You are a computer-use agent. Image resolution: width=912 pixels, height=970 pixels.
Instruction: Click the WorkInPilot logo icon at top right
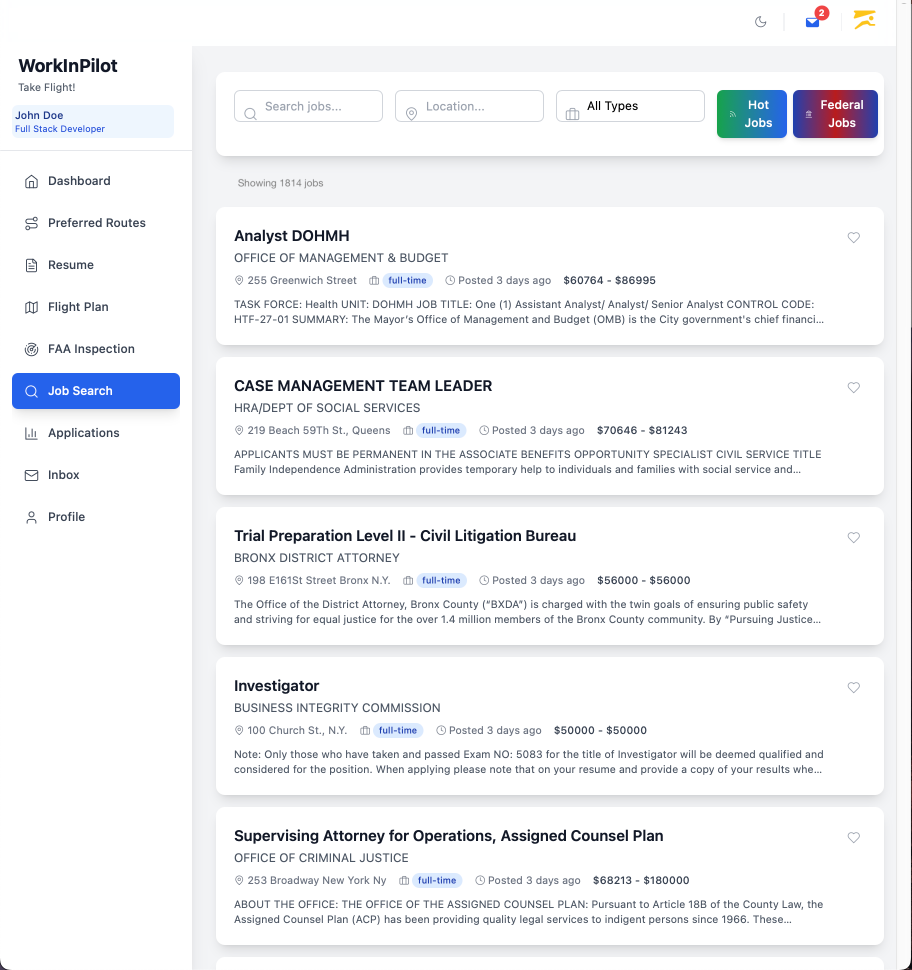point(864,19)
